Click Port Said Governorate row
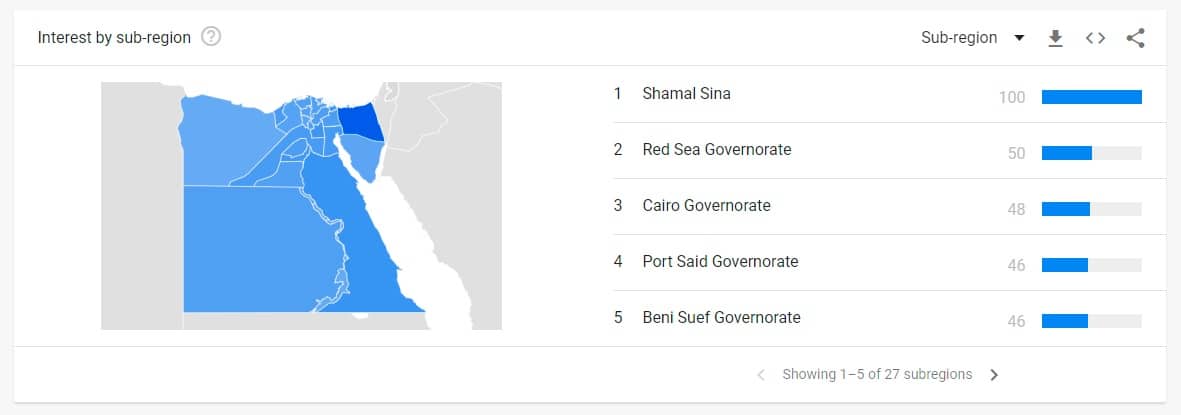The height and width of the screenshot is (415, 1181). (878, 262)
